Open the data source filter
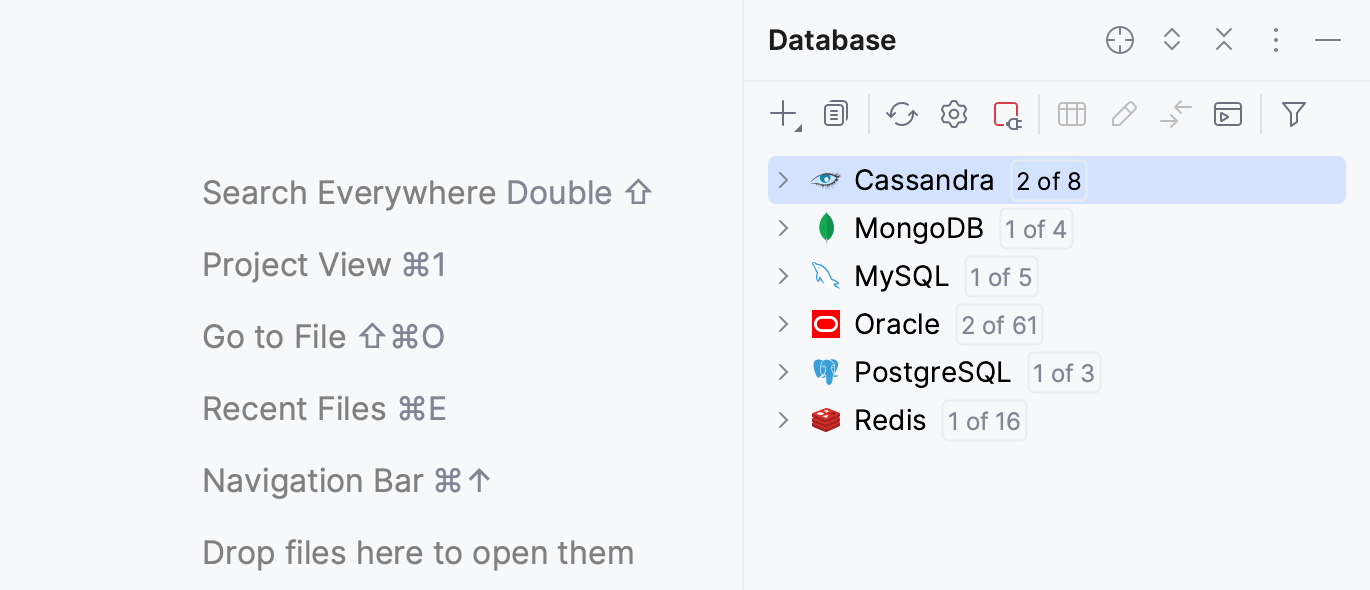The image size is (1370, 590). (x=1293, y=114)
